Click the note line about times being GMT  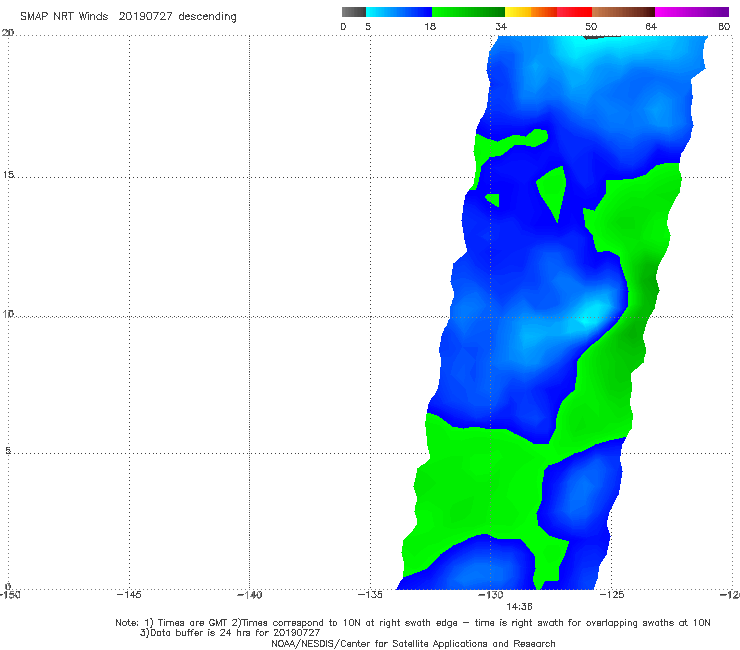point(413,623)
